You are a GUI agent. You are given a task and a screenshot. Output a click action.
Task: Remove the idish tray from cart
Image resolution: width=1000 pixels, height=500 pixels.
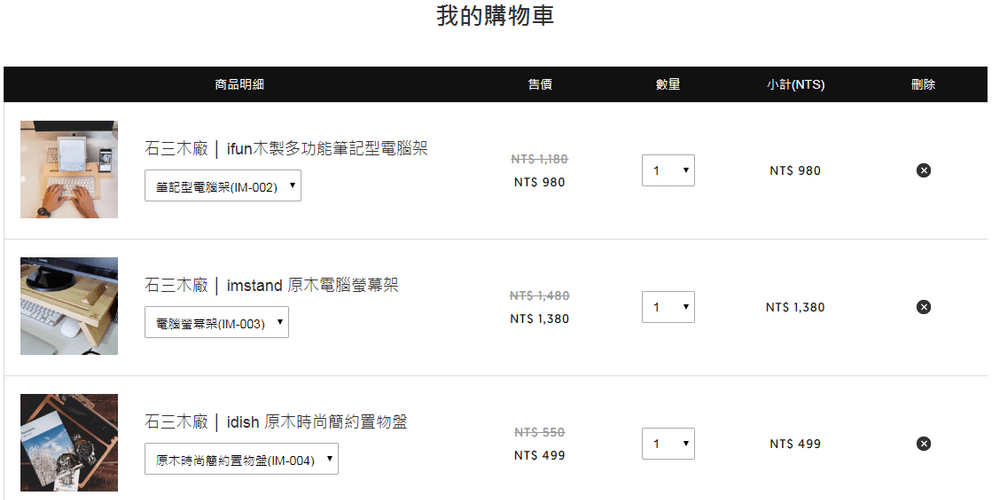[923, 443]
